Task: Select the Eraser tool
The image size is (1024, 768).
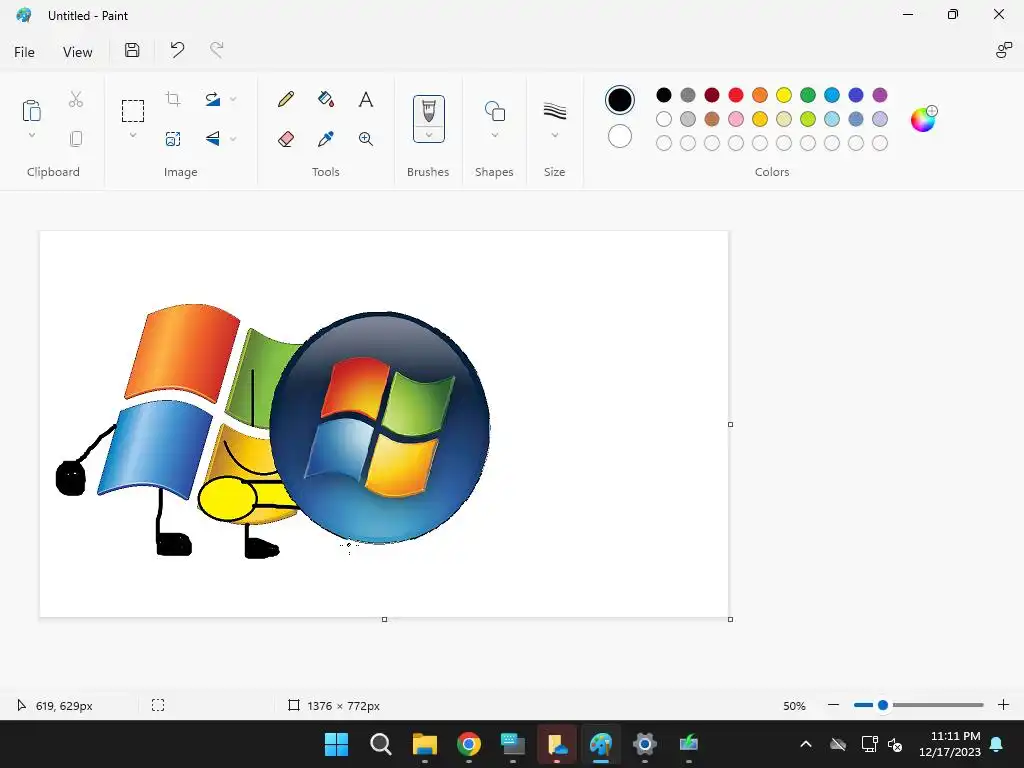Action: (286, 138)
